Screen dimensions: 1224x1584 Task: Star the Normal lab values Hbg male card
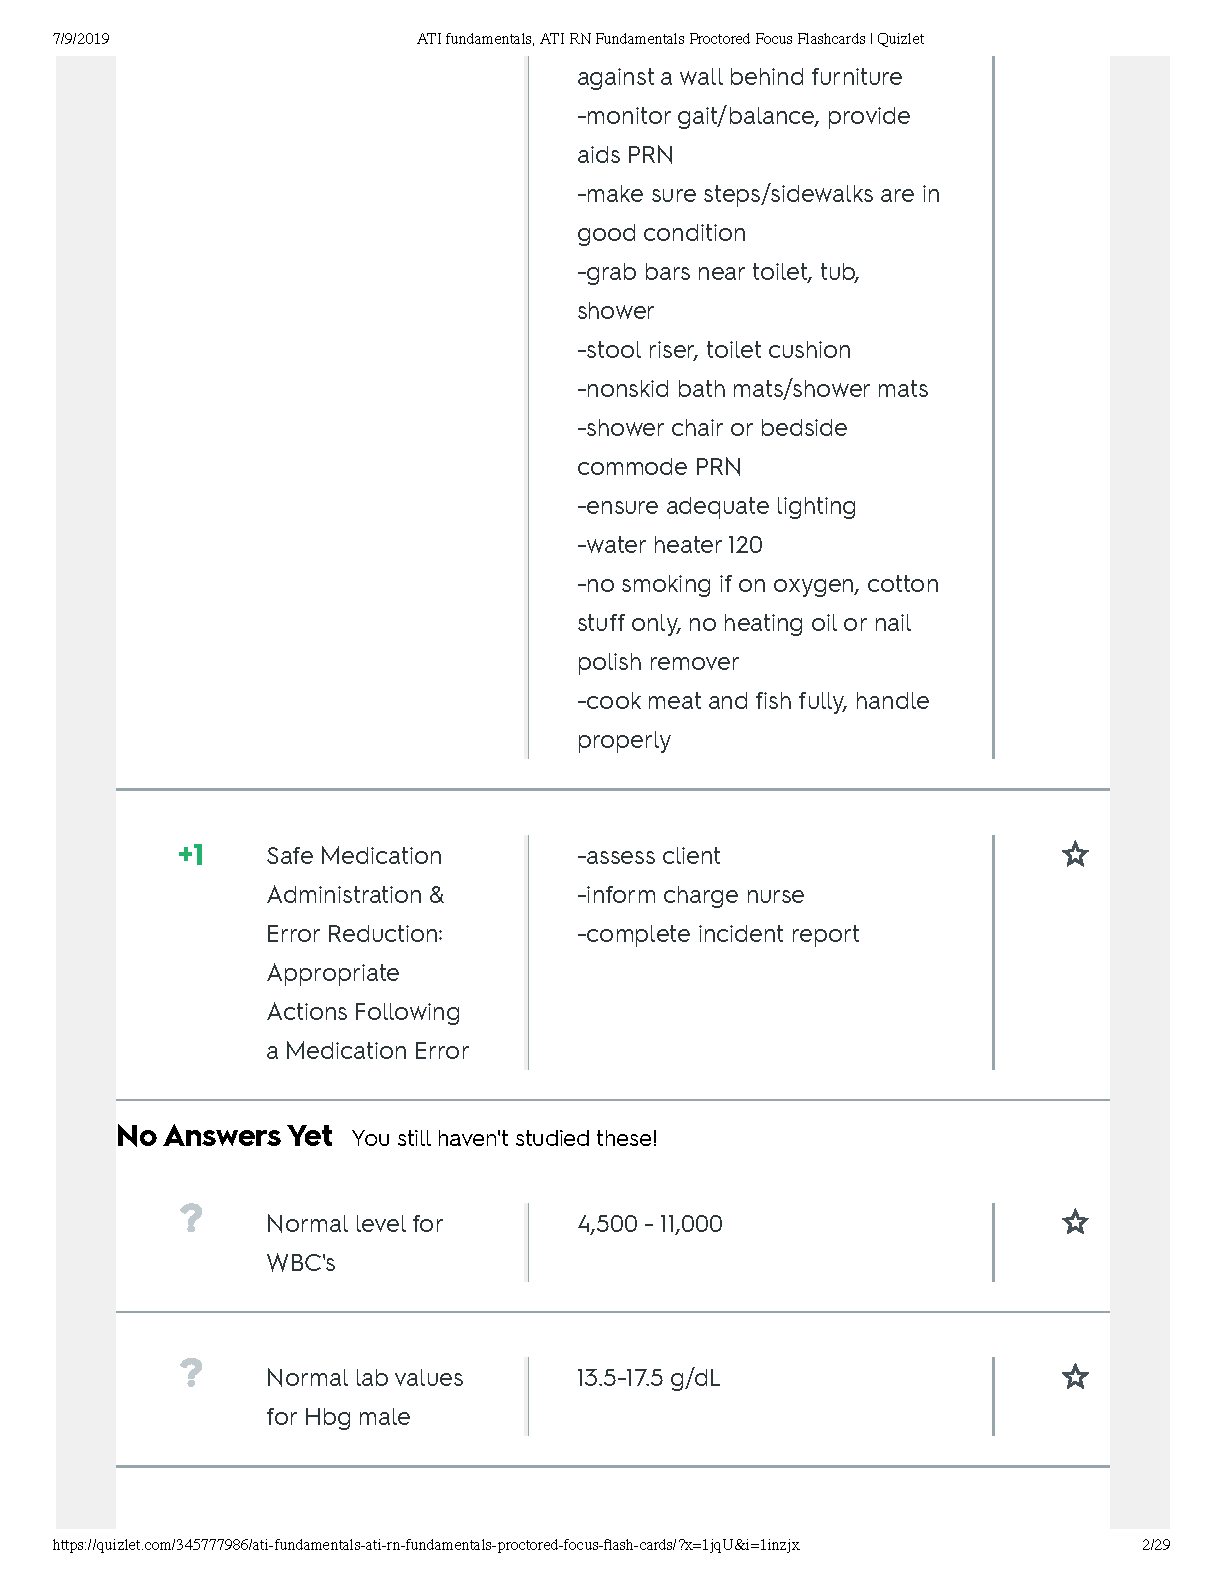[x=1074, y=1377]
